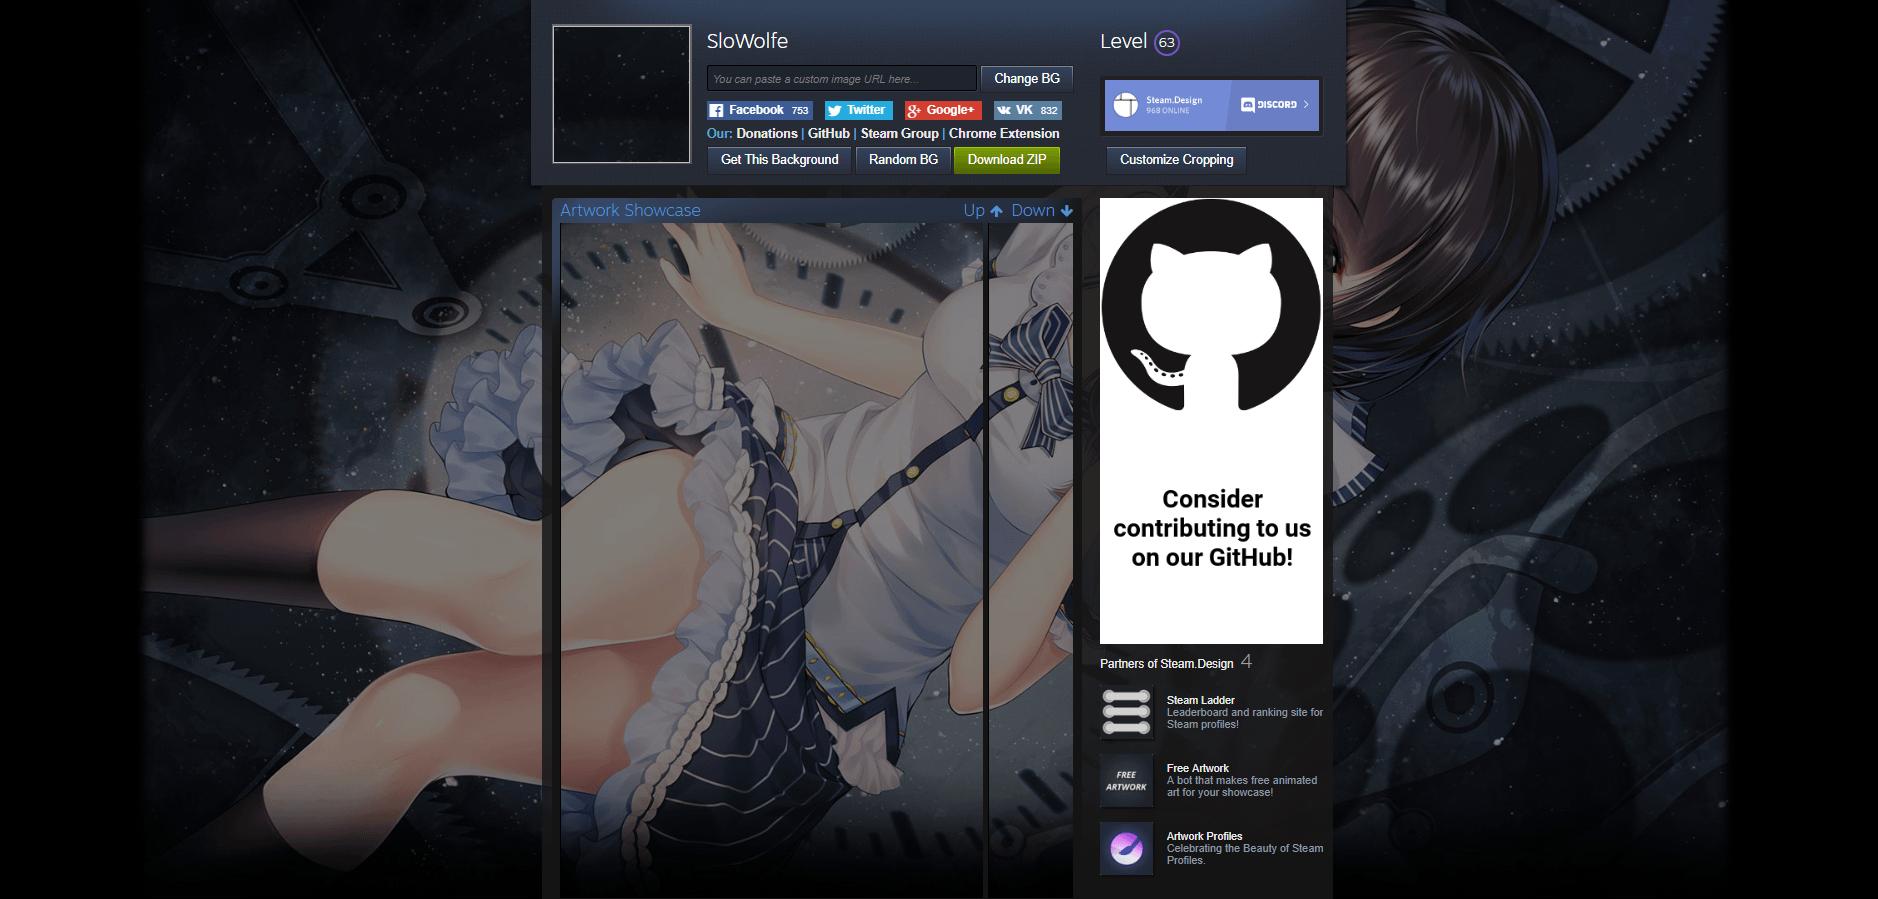The image size is (1878, 899).
Task: Move Artwork Showcase Down
Action: point(1042,210)
